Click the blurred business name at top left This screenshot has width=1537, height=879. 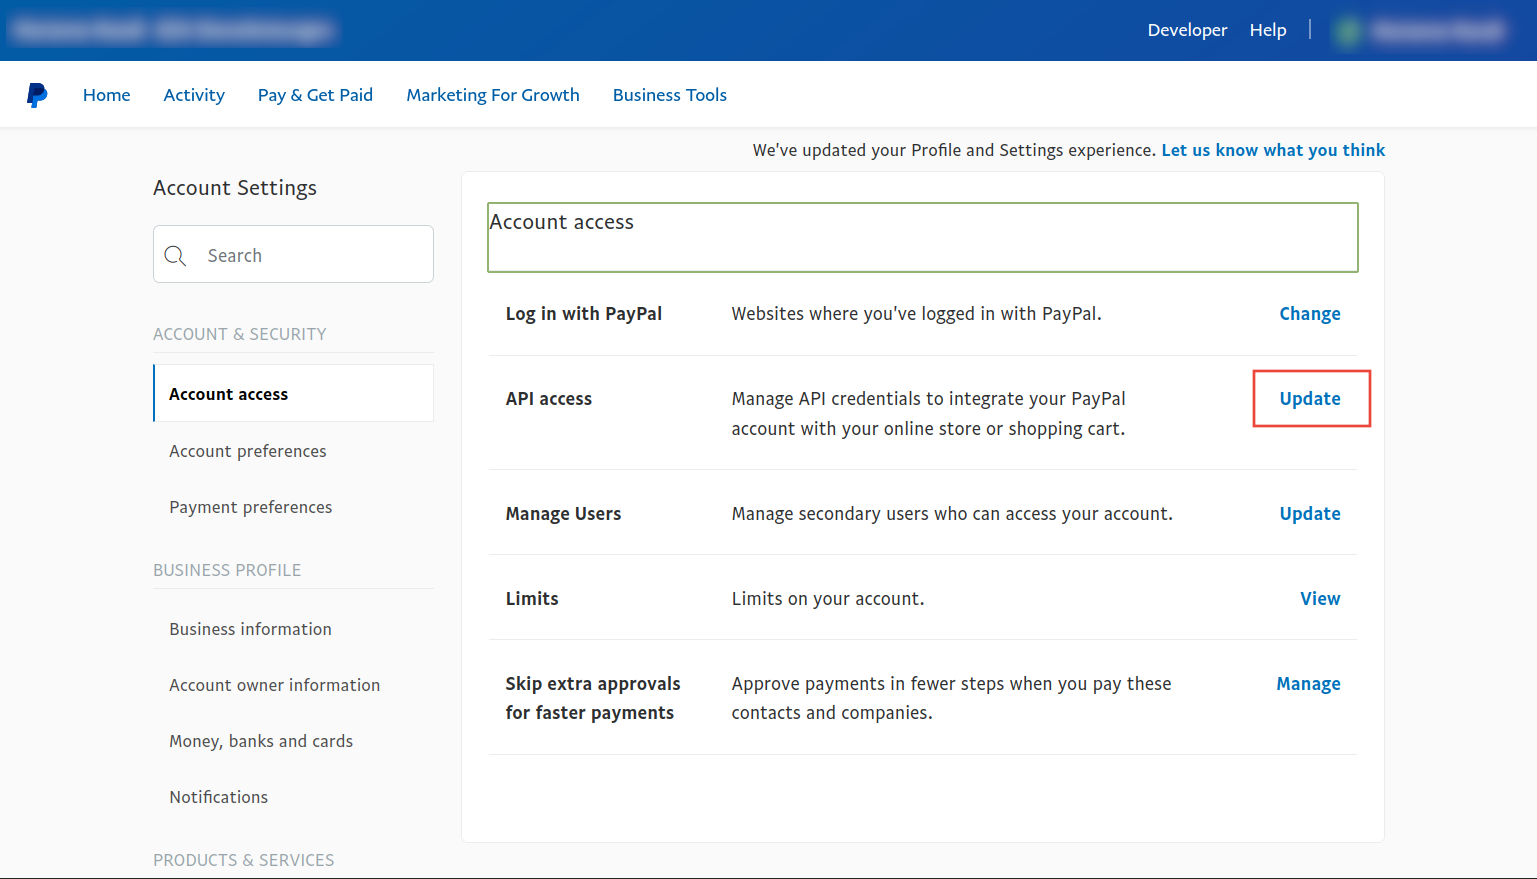(172, 30)
